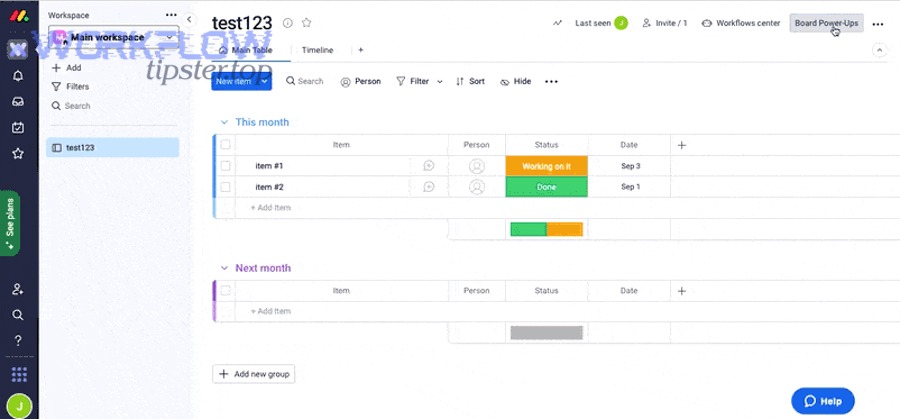The height and width of the screenshot is (419, 900).
Task: Add column plus in Next month group
Action: coord(681,291)
